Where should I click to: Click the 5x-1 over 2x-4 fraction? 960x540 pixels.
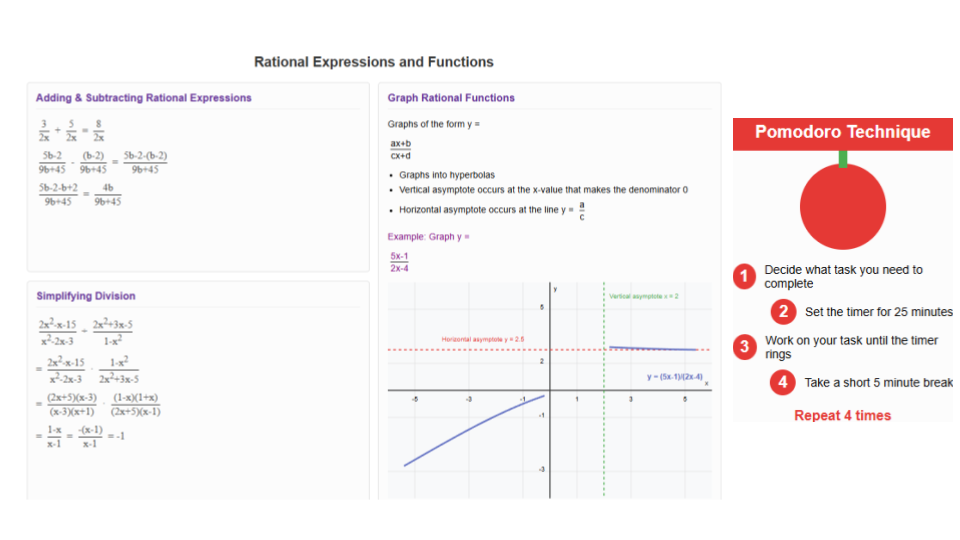pos(399,262)
